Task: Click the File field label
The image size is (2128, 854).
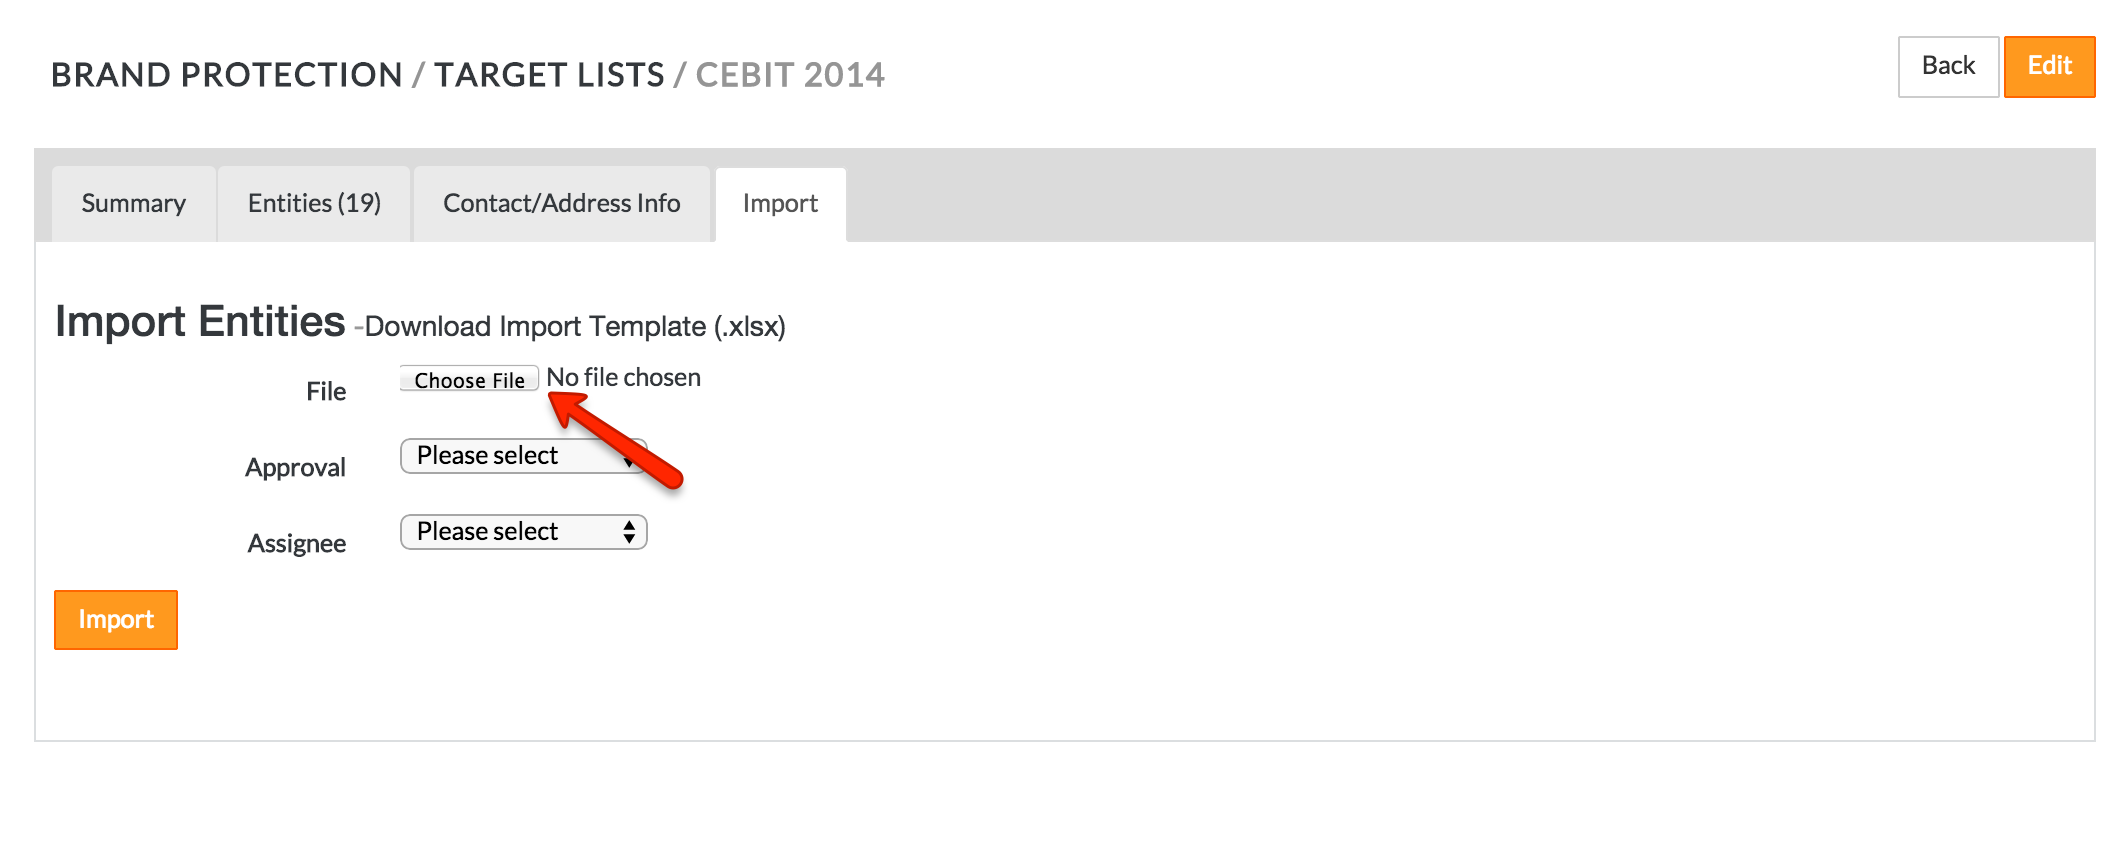Action: point(326,391)
